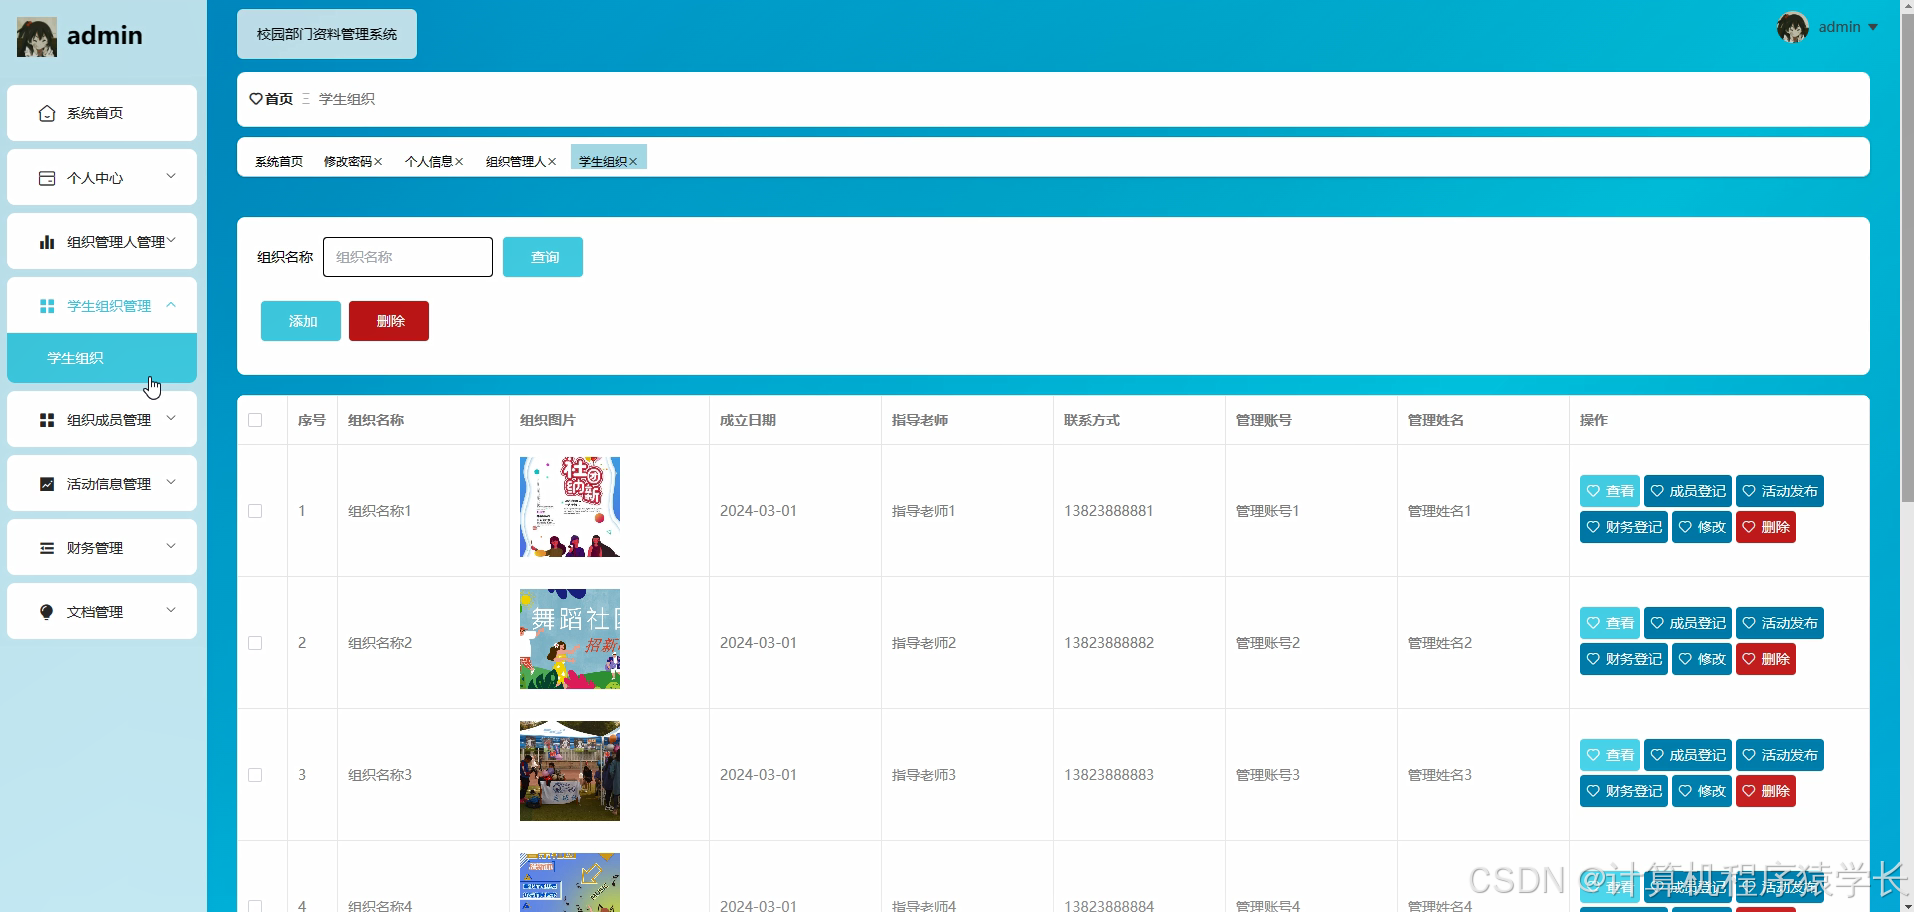Close the 个人信息 tab with its x

459,162
